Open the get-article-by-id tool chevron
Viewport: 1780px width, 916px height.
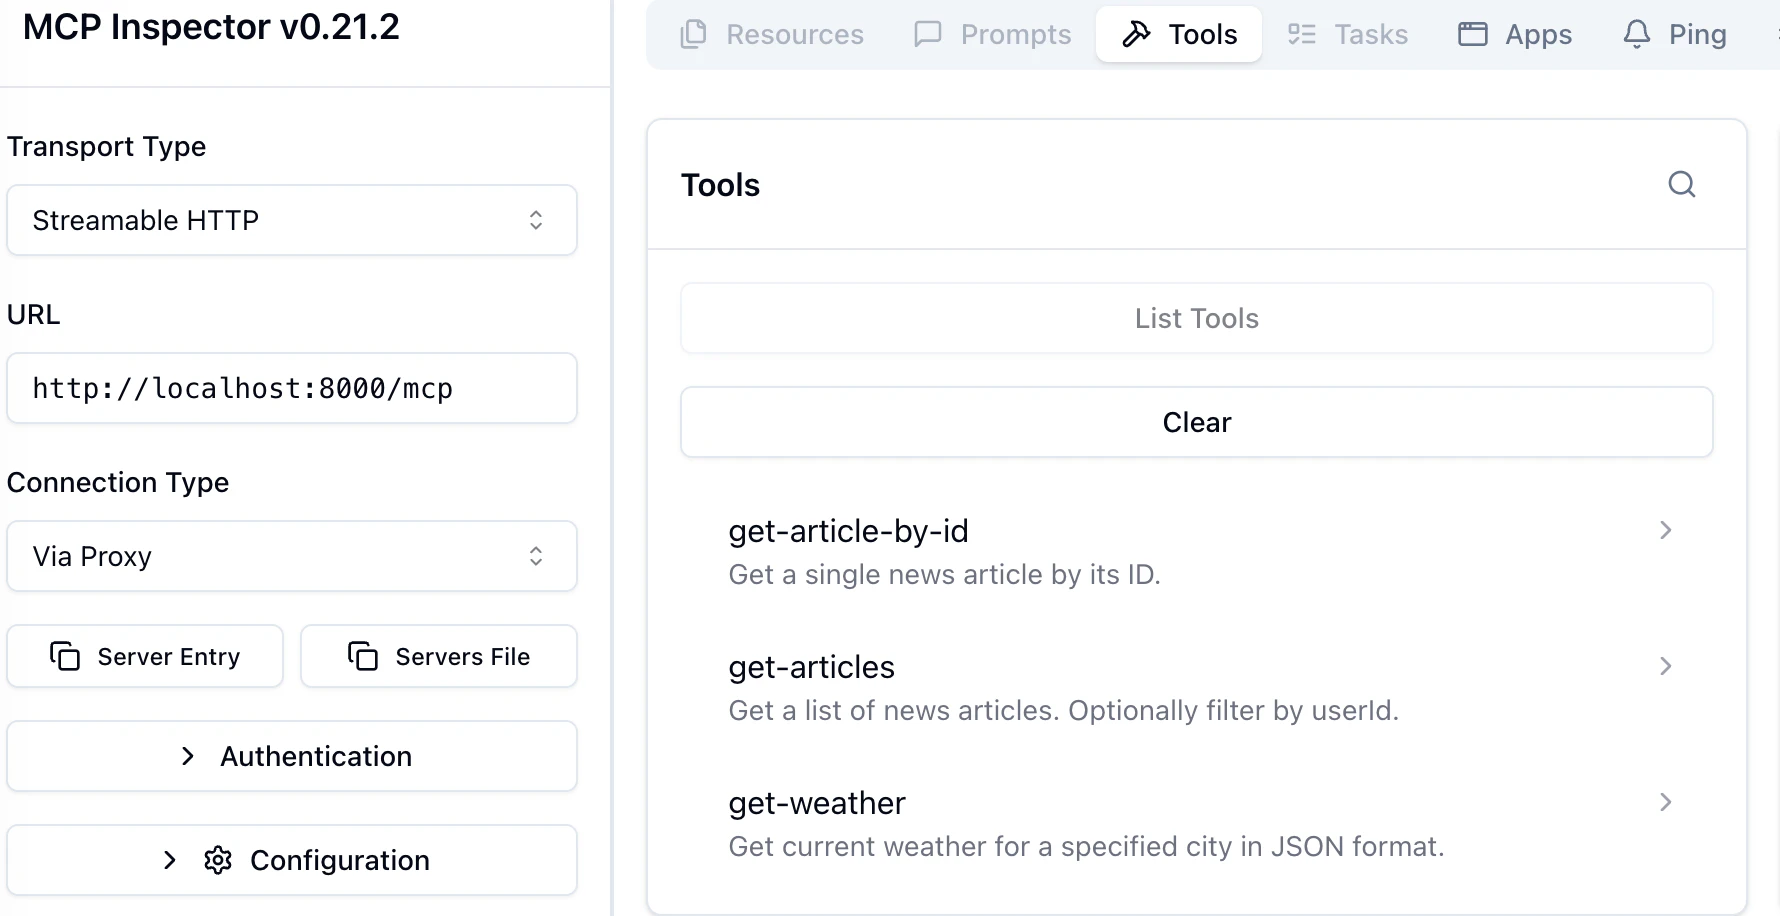[x=1665, y=530]
